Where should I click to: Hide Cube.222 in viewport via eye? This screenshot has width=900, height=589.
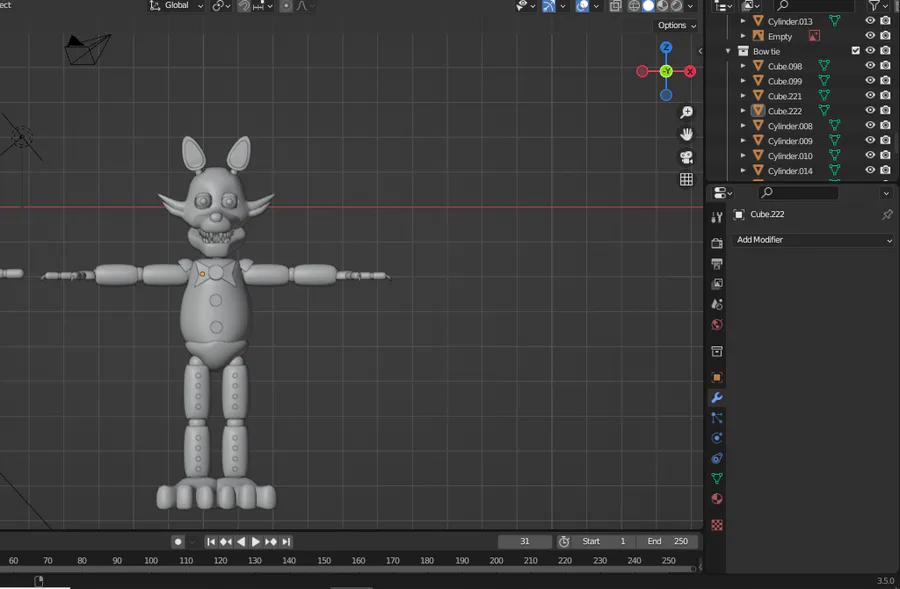(x=870, y=110)
